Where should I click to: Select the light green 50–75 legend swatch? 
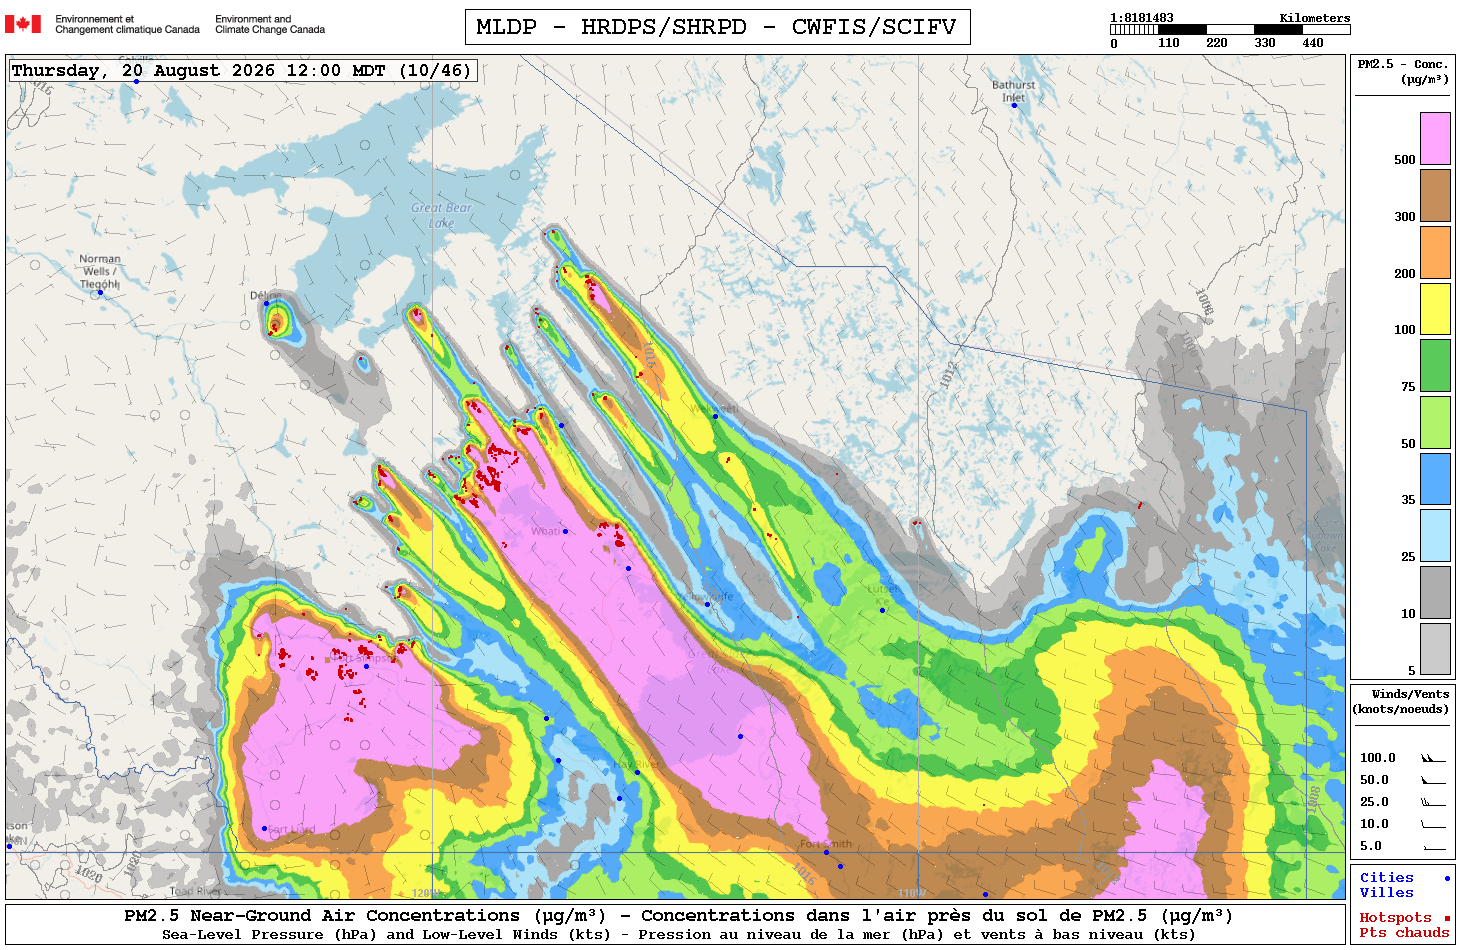(x=1435, y=422)
